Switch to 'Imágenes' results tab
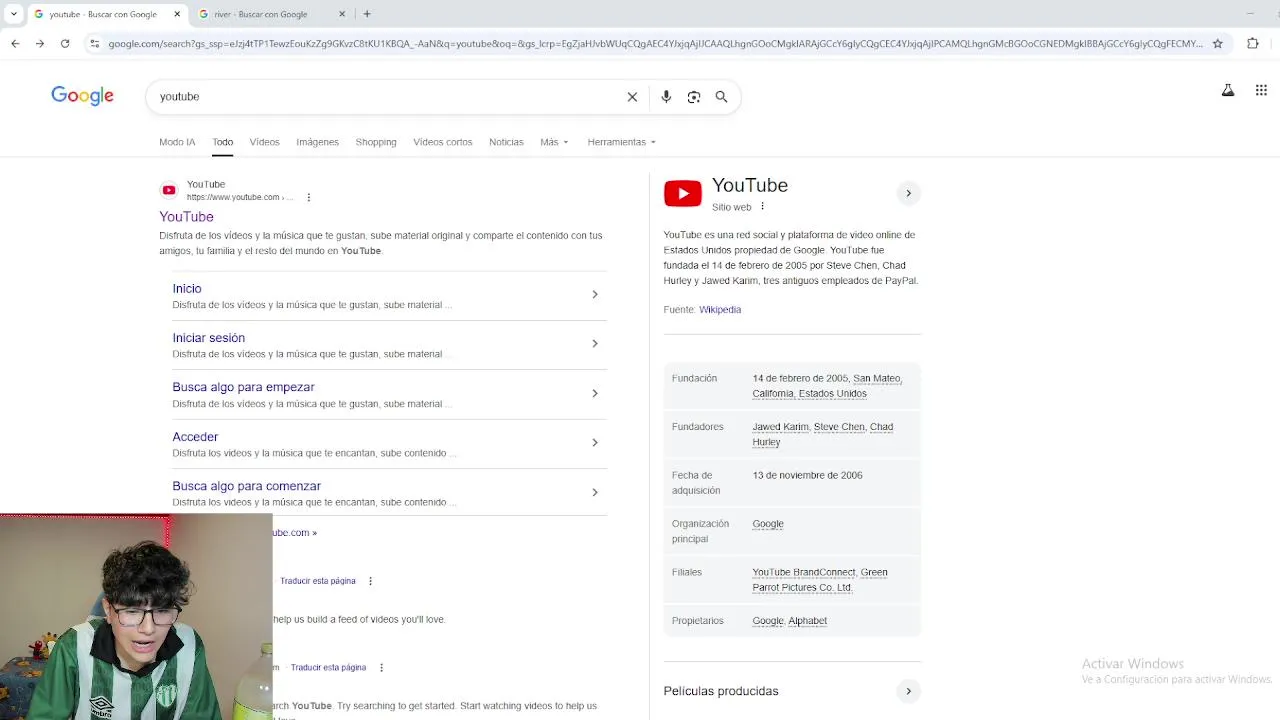This screenshot has height=720, width=1280. pos(317,142)
